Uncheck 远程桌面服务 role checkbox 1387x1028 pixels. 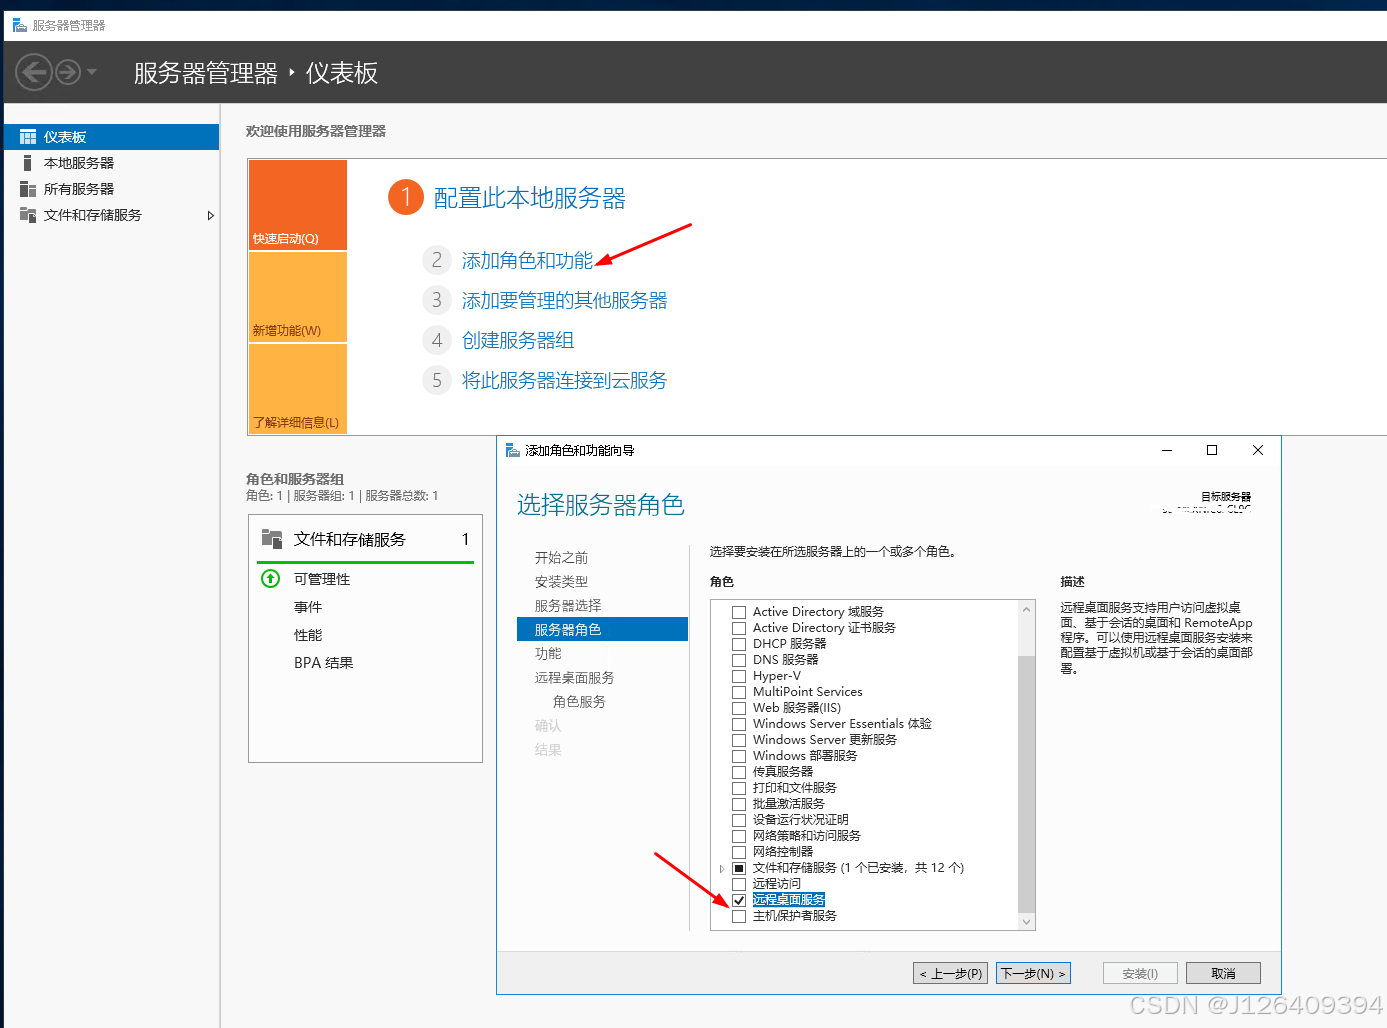point(739,900)
